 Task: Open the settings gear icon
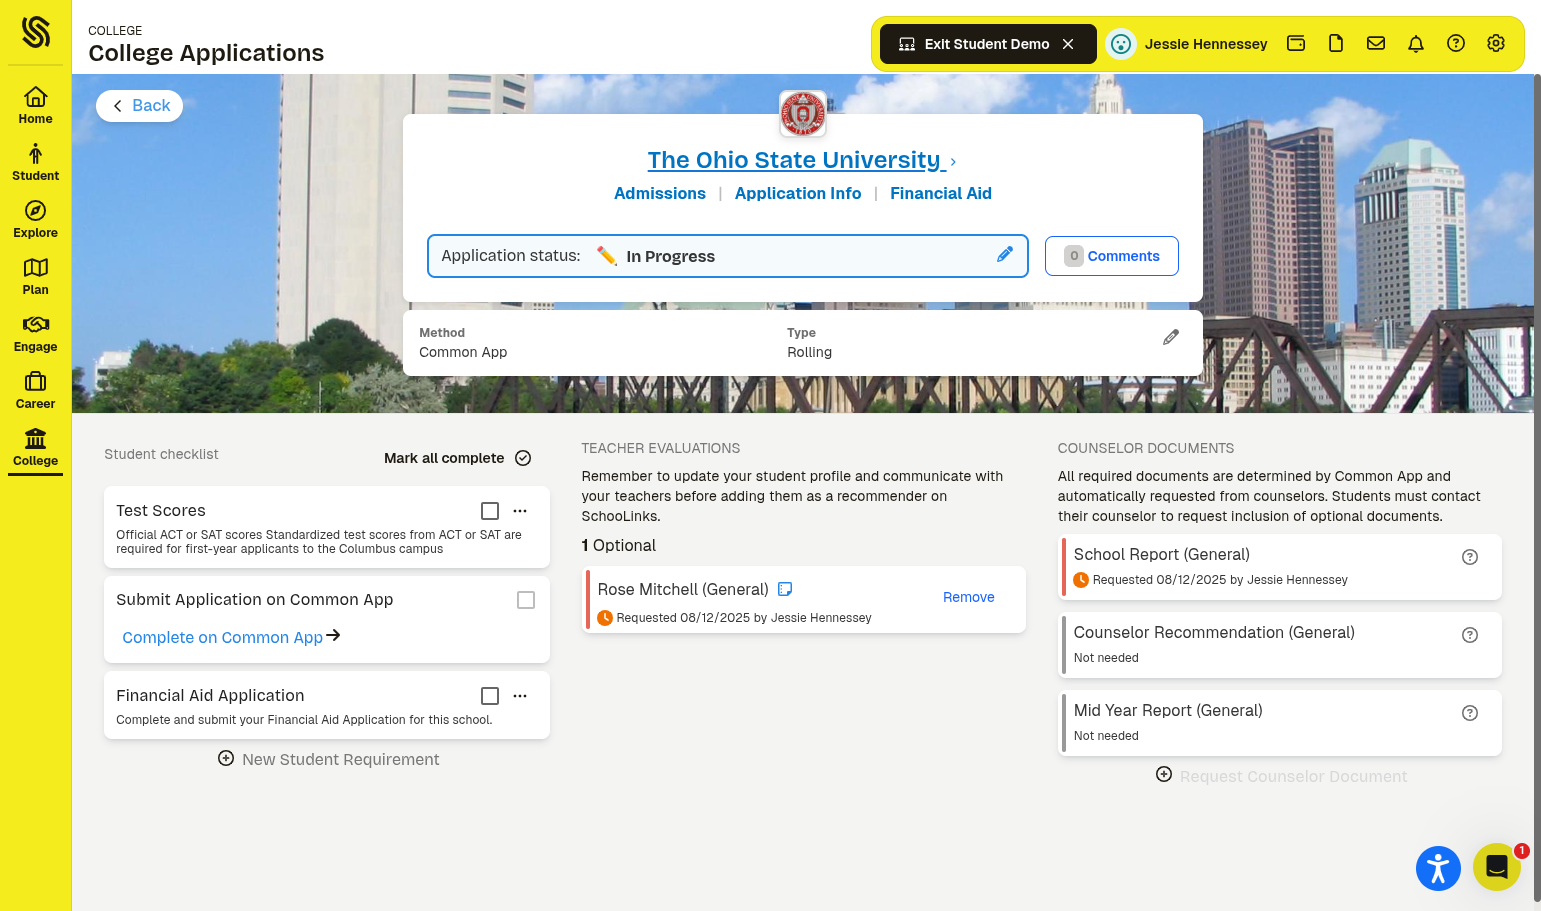[x=1496, y=43]
